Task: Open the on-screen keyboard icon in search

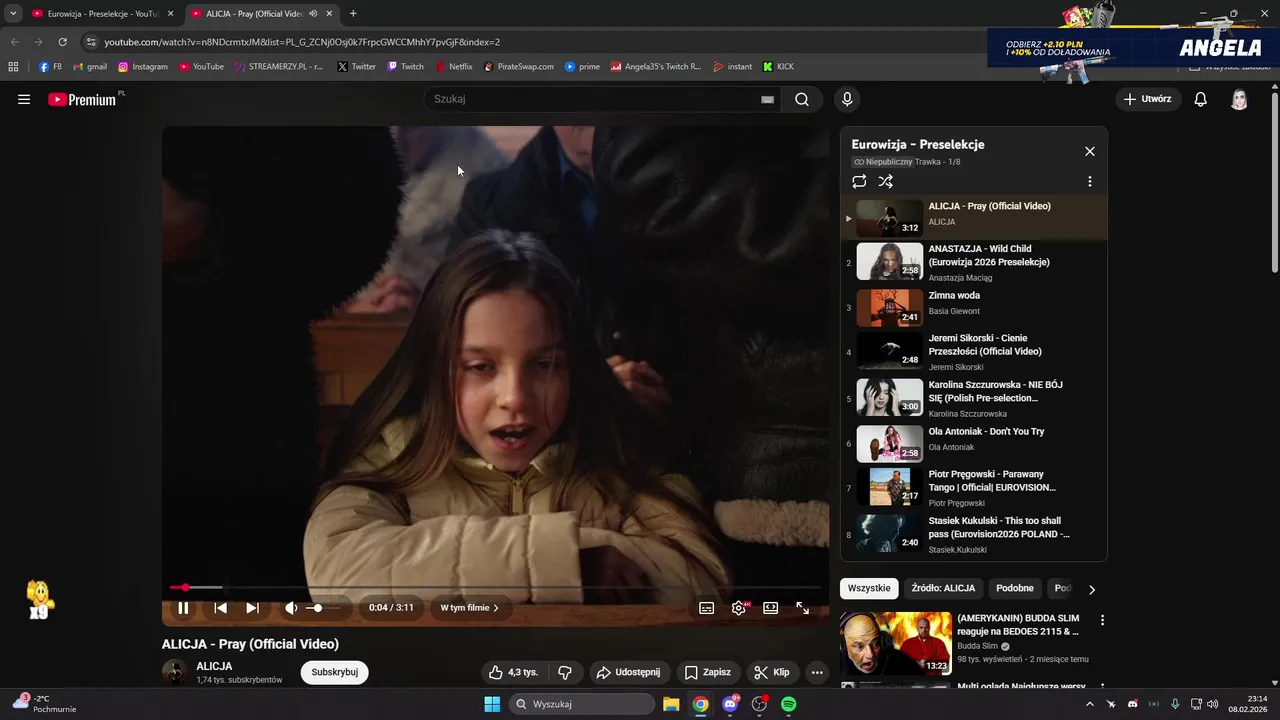Action: coord(767,99)
